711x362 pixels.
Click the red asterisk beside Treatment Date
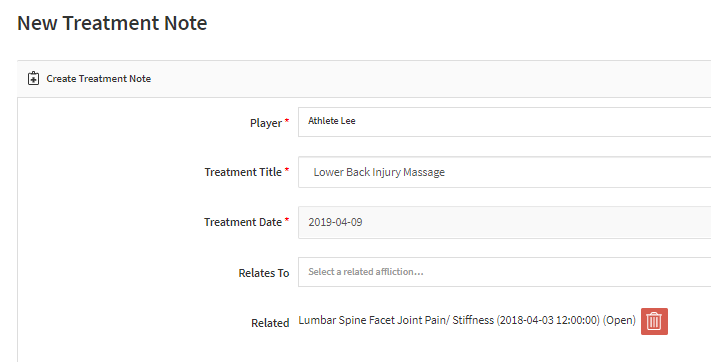pyautogui.click(x=287, y=220)
